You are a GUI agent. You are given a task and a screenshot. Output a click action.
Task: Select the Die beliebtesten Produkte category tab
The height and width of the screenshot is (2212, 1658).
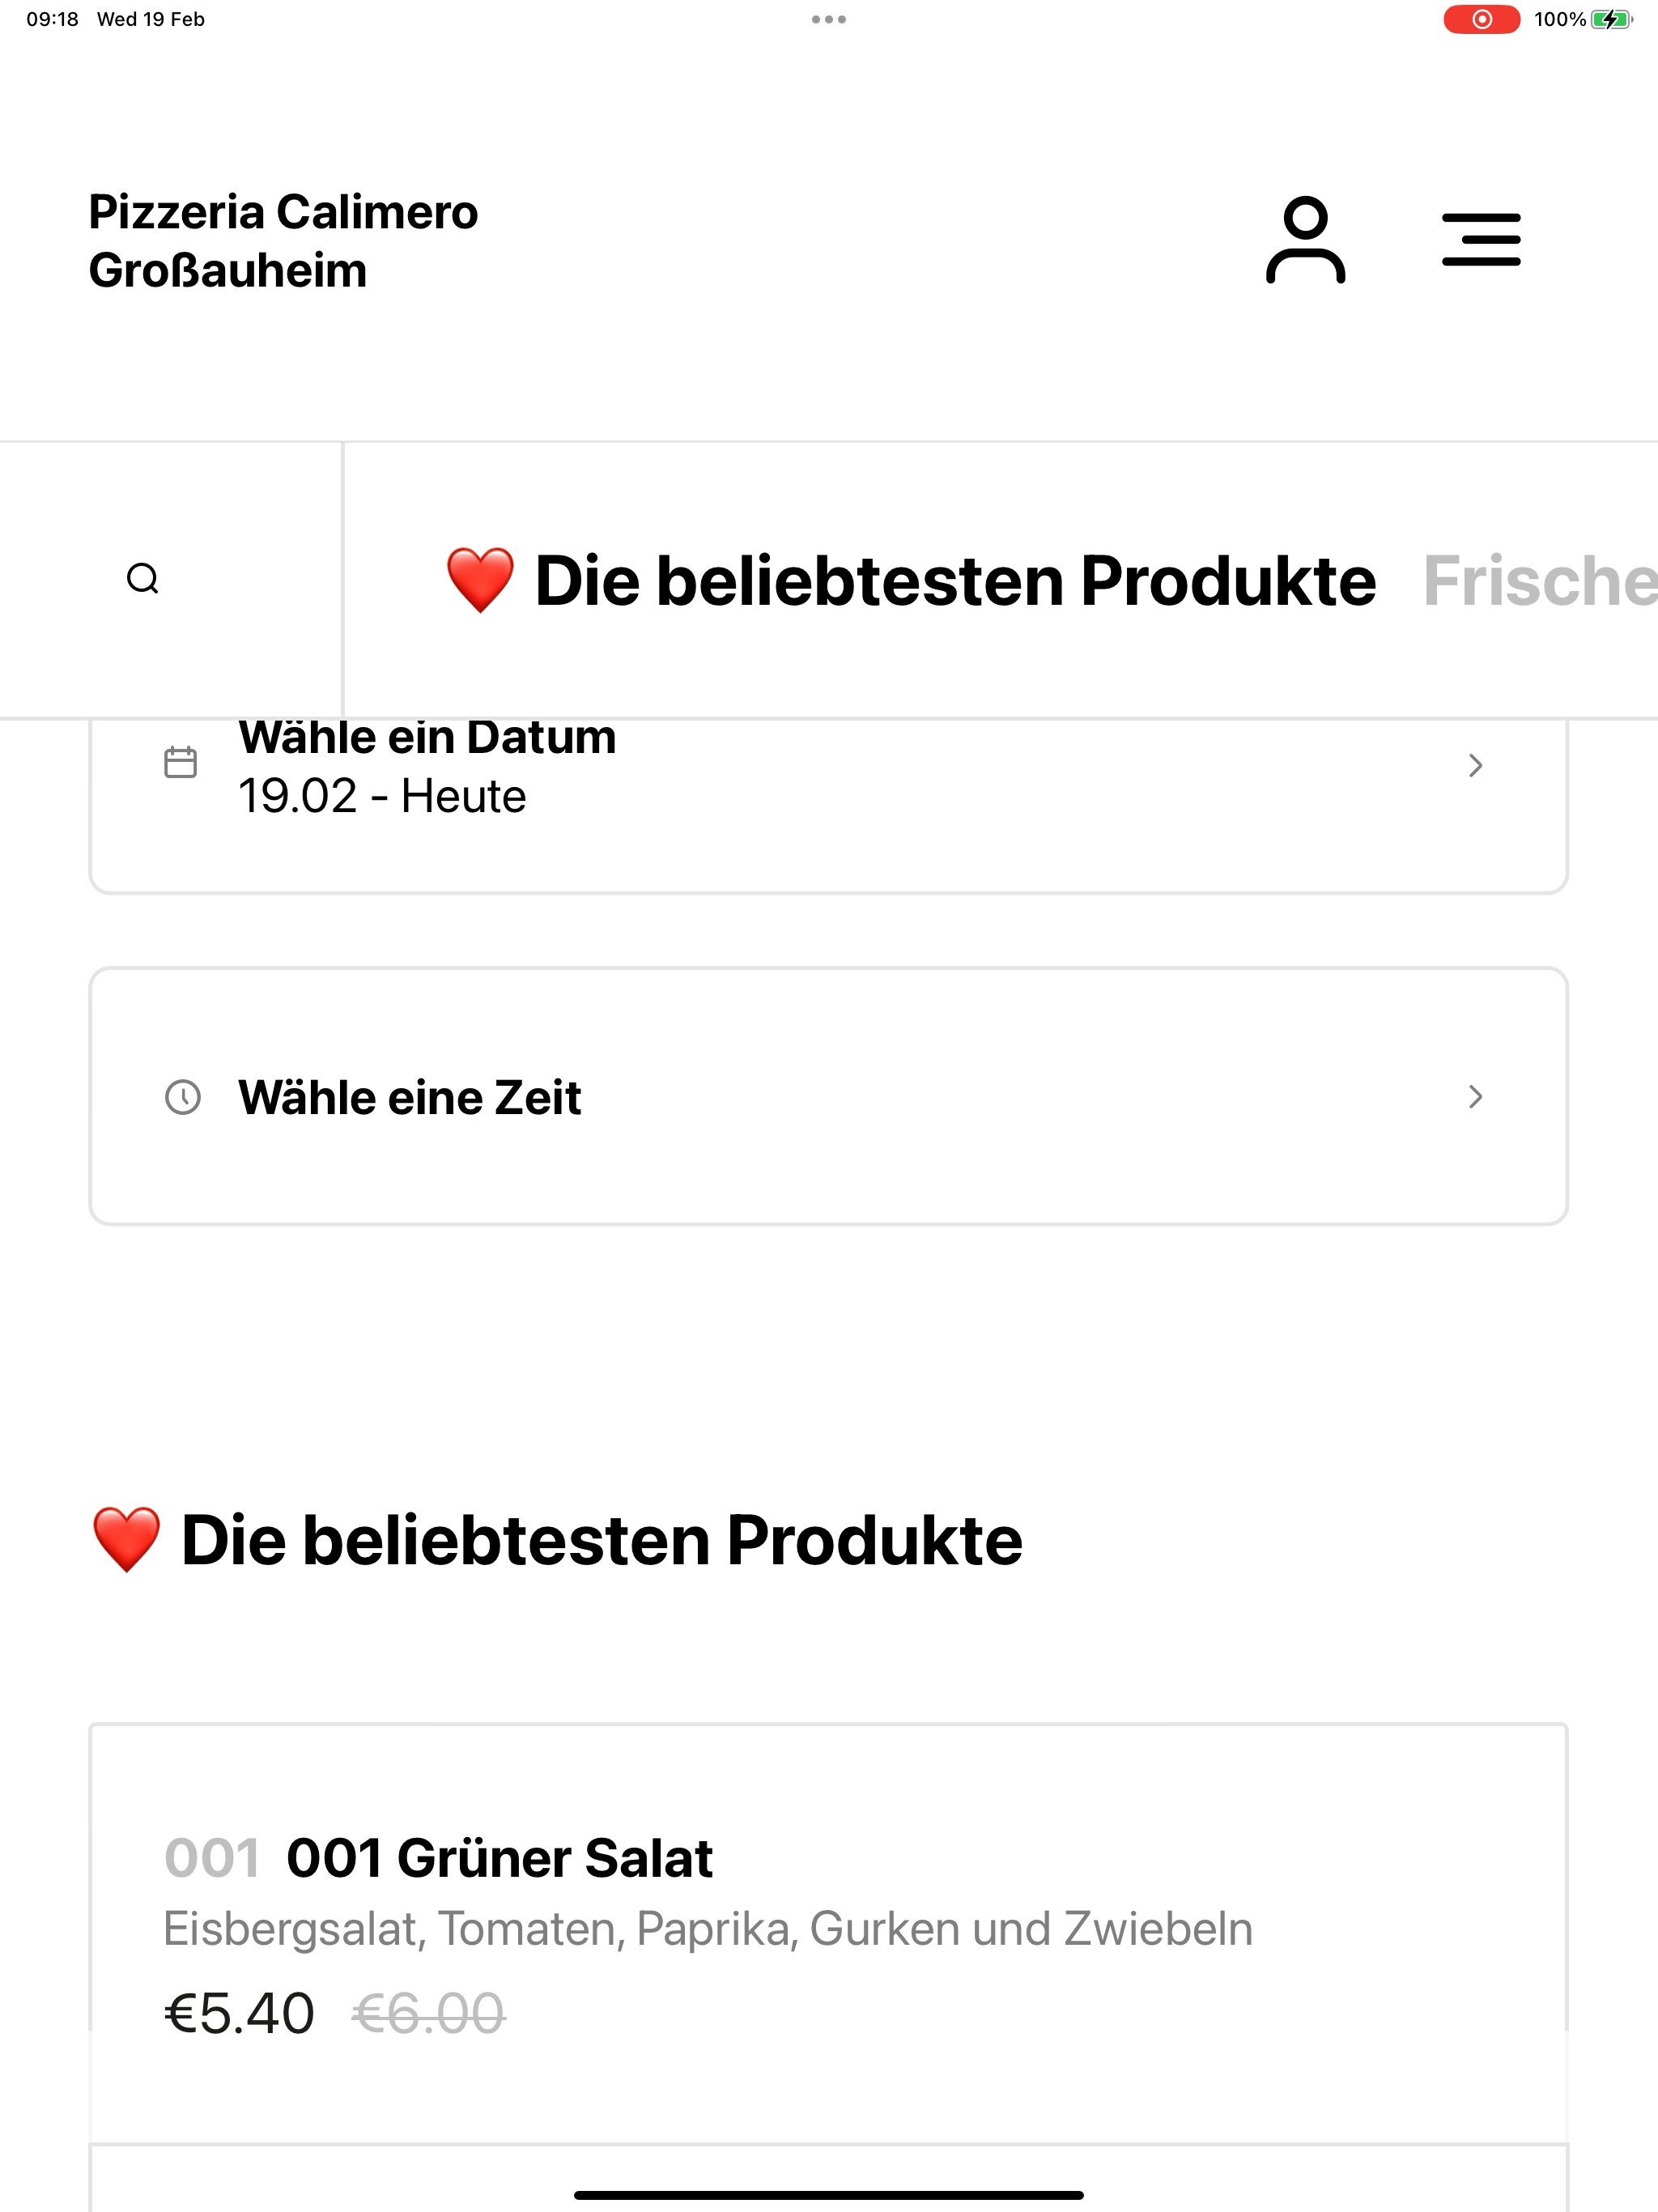point(910,581)
